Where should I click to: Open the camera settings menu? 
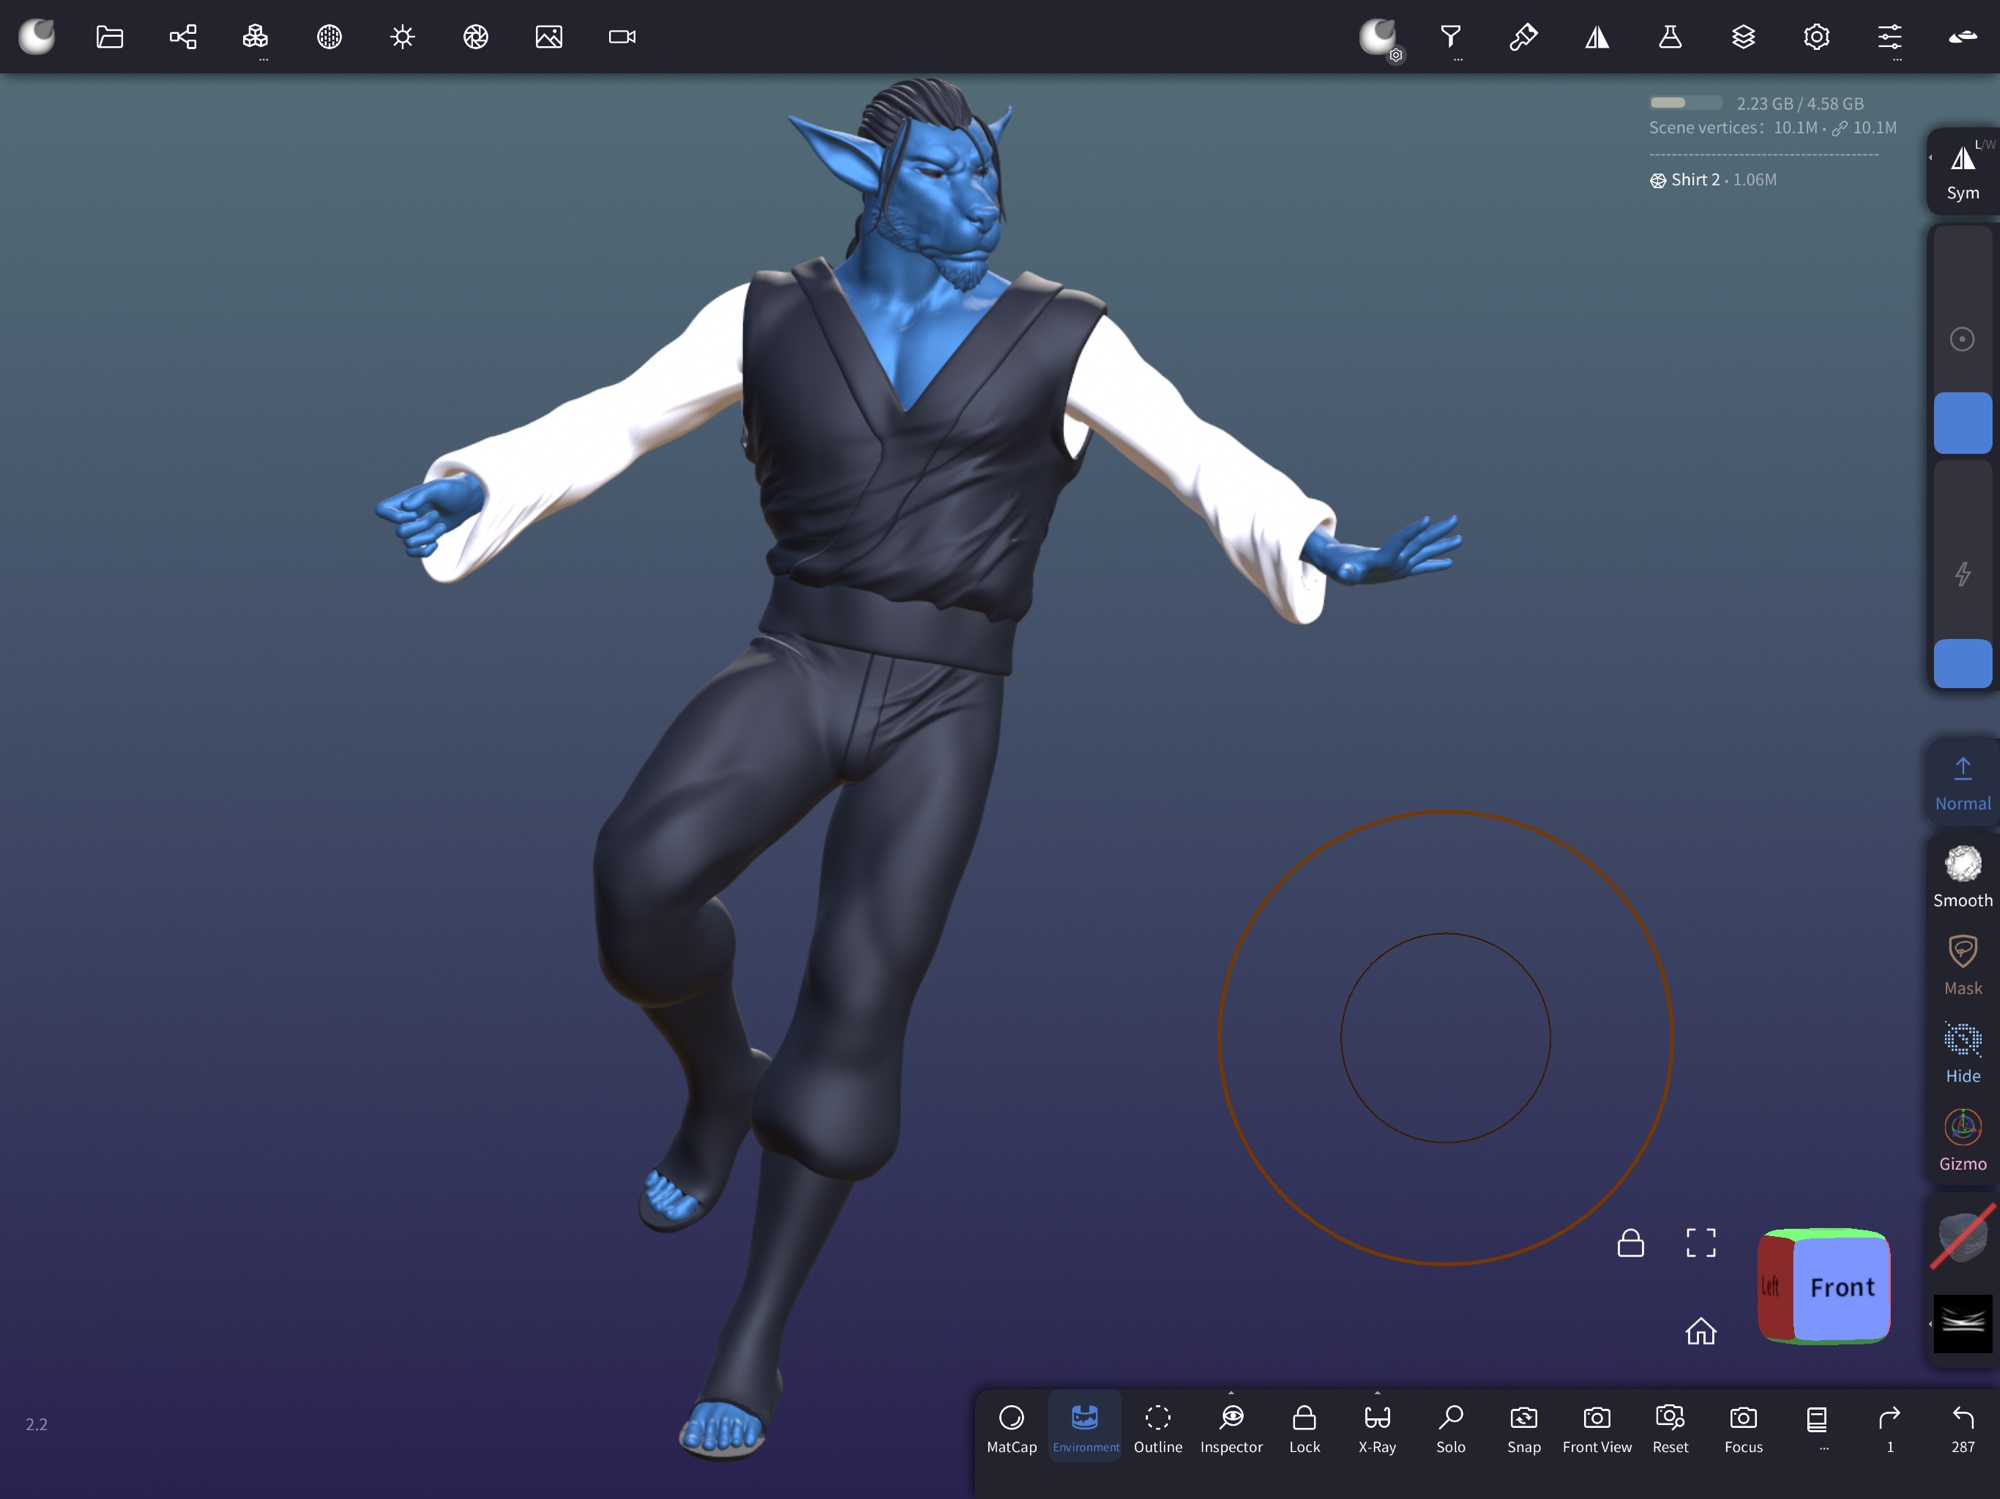click(622, 37)
